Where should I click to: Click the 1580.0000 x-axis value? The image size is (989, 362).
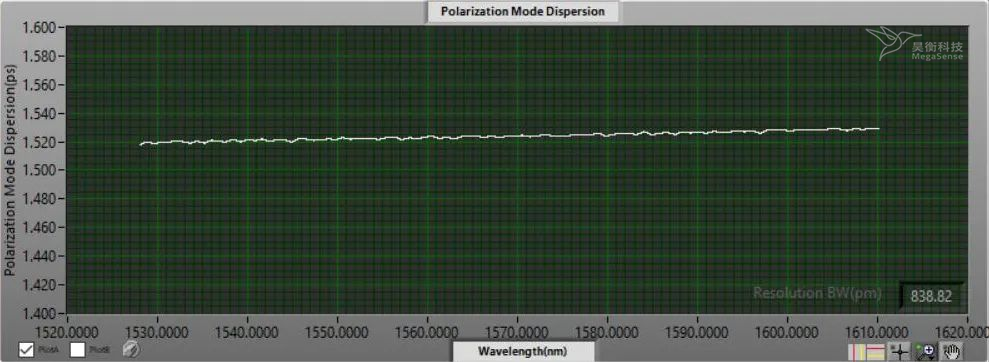click(x=607, y=332)
